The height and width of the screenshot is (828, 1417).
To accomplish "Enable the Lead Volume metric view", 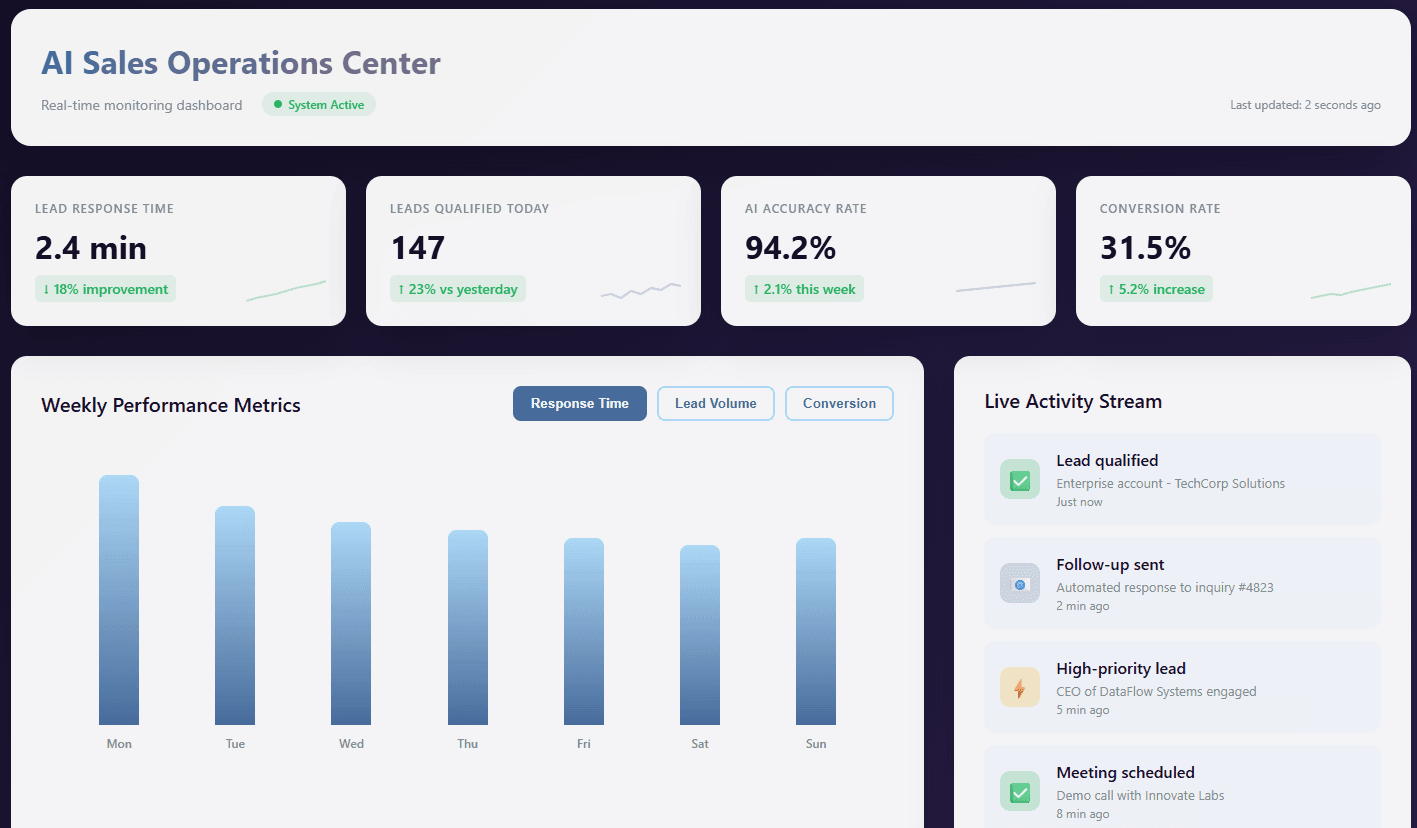I will click(715, 403).
